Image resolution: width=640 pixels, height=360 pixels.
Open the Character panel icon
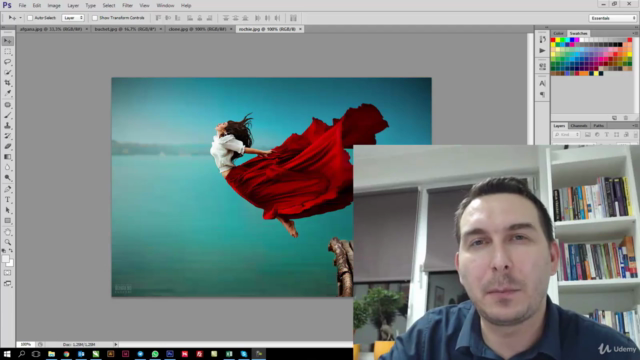point(542,83)
